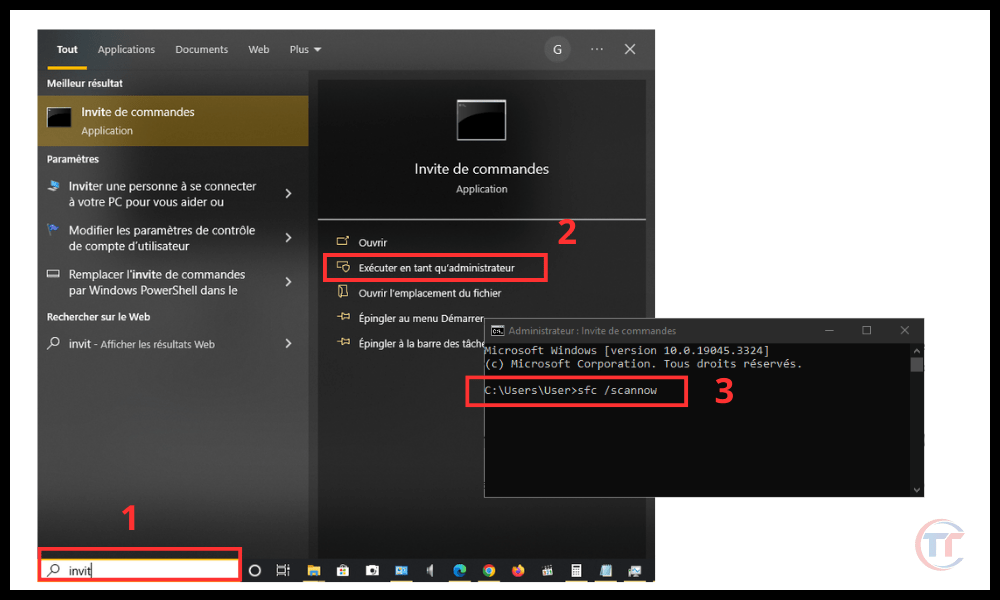Click the Ouvrir action icon

[342, 242]
